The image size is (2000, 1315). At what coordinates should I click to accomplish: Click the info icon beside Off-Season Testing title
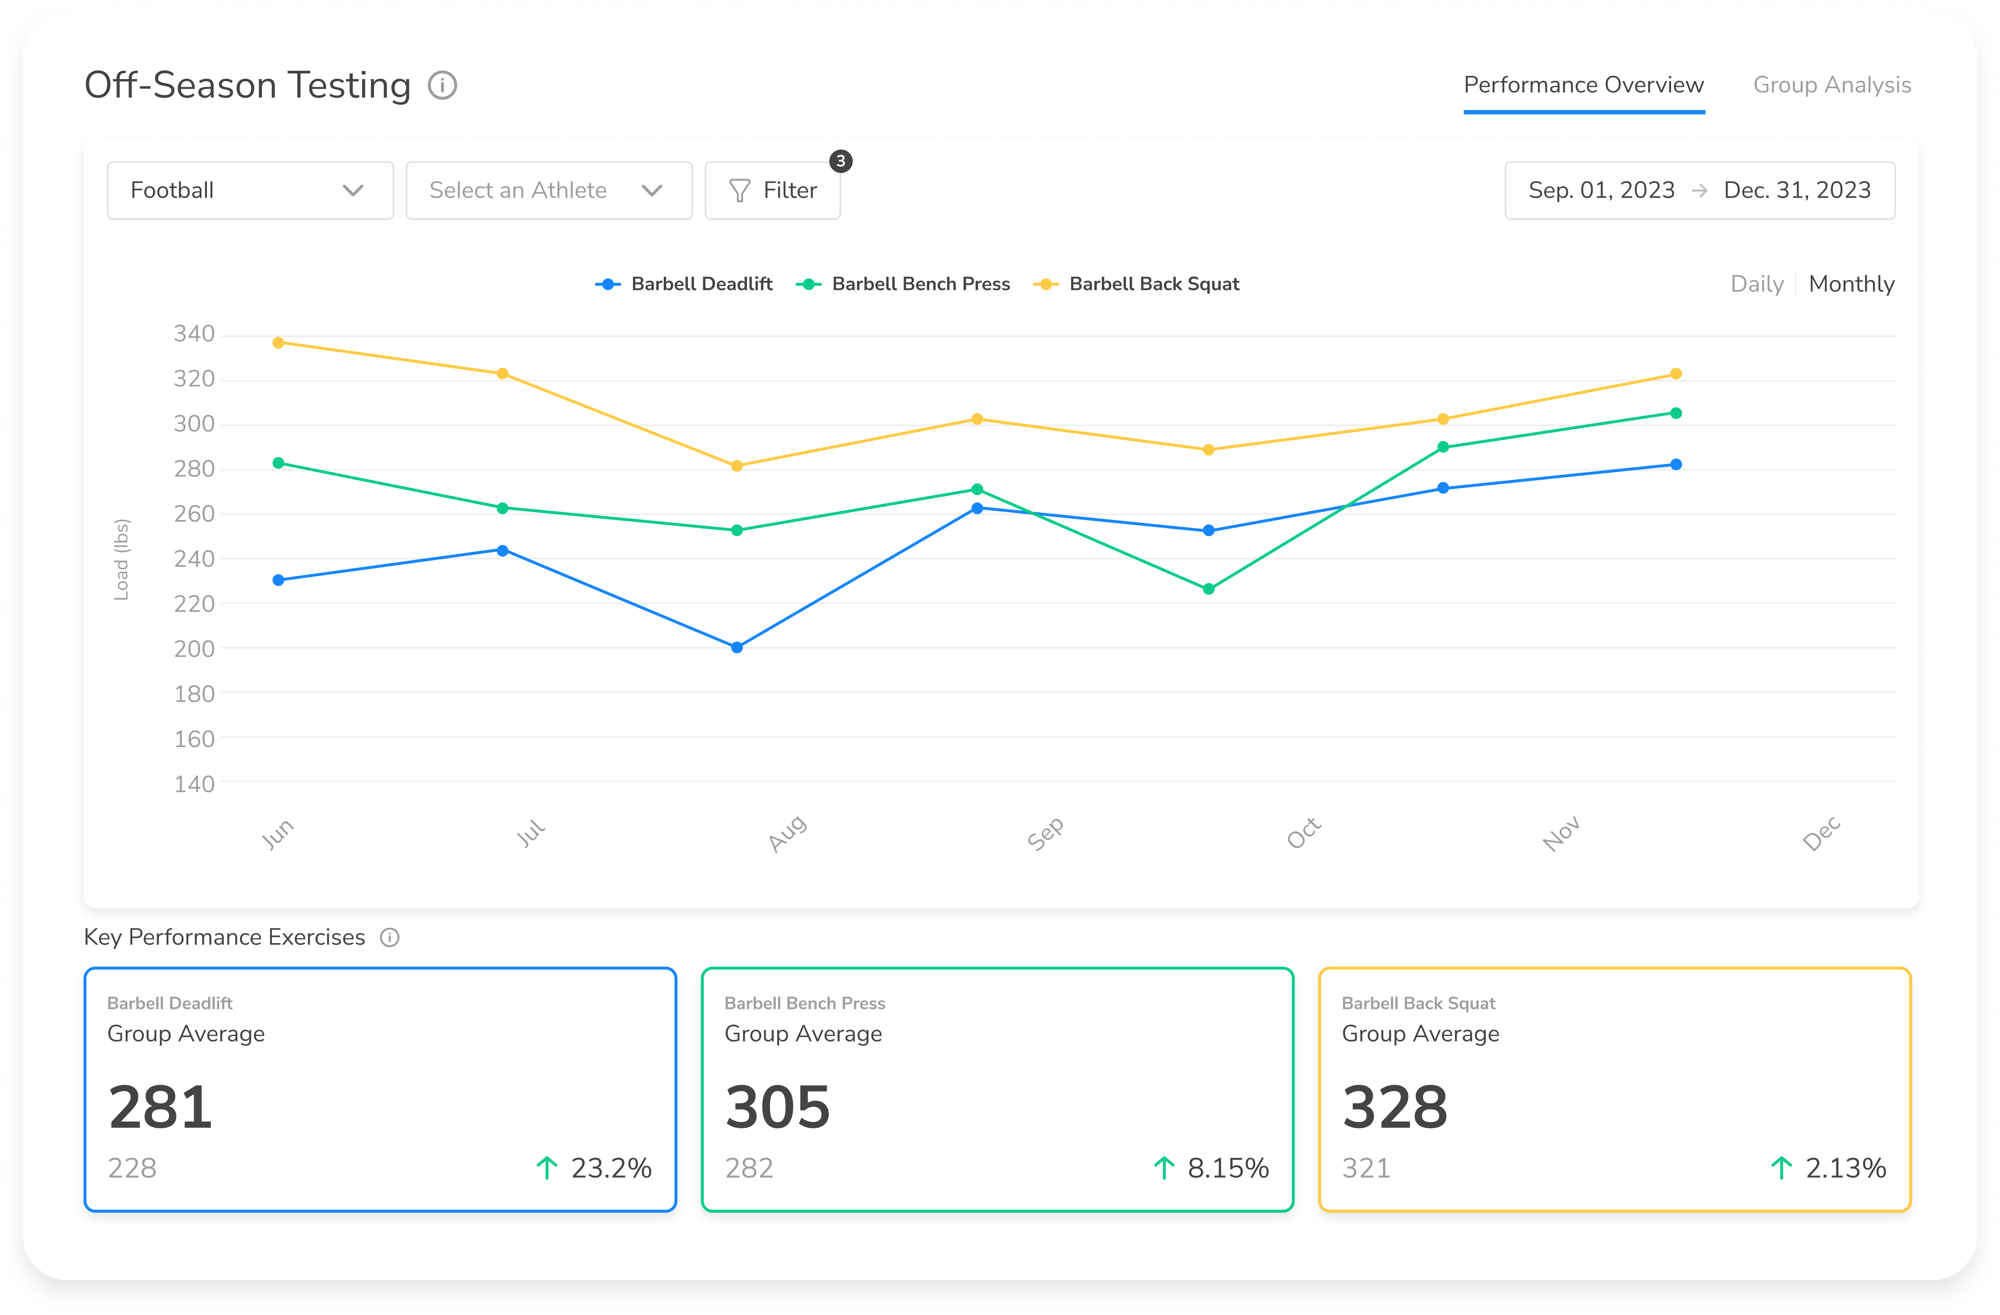pos(442,86)
